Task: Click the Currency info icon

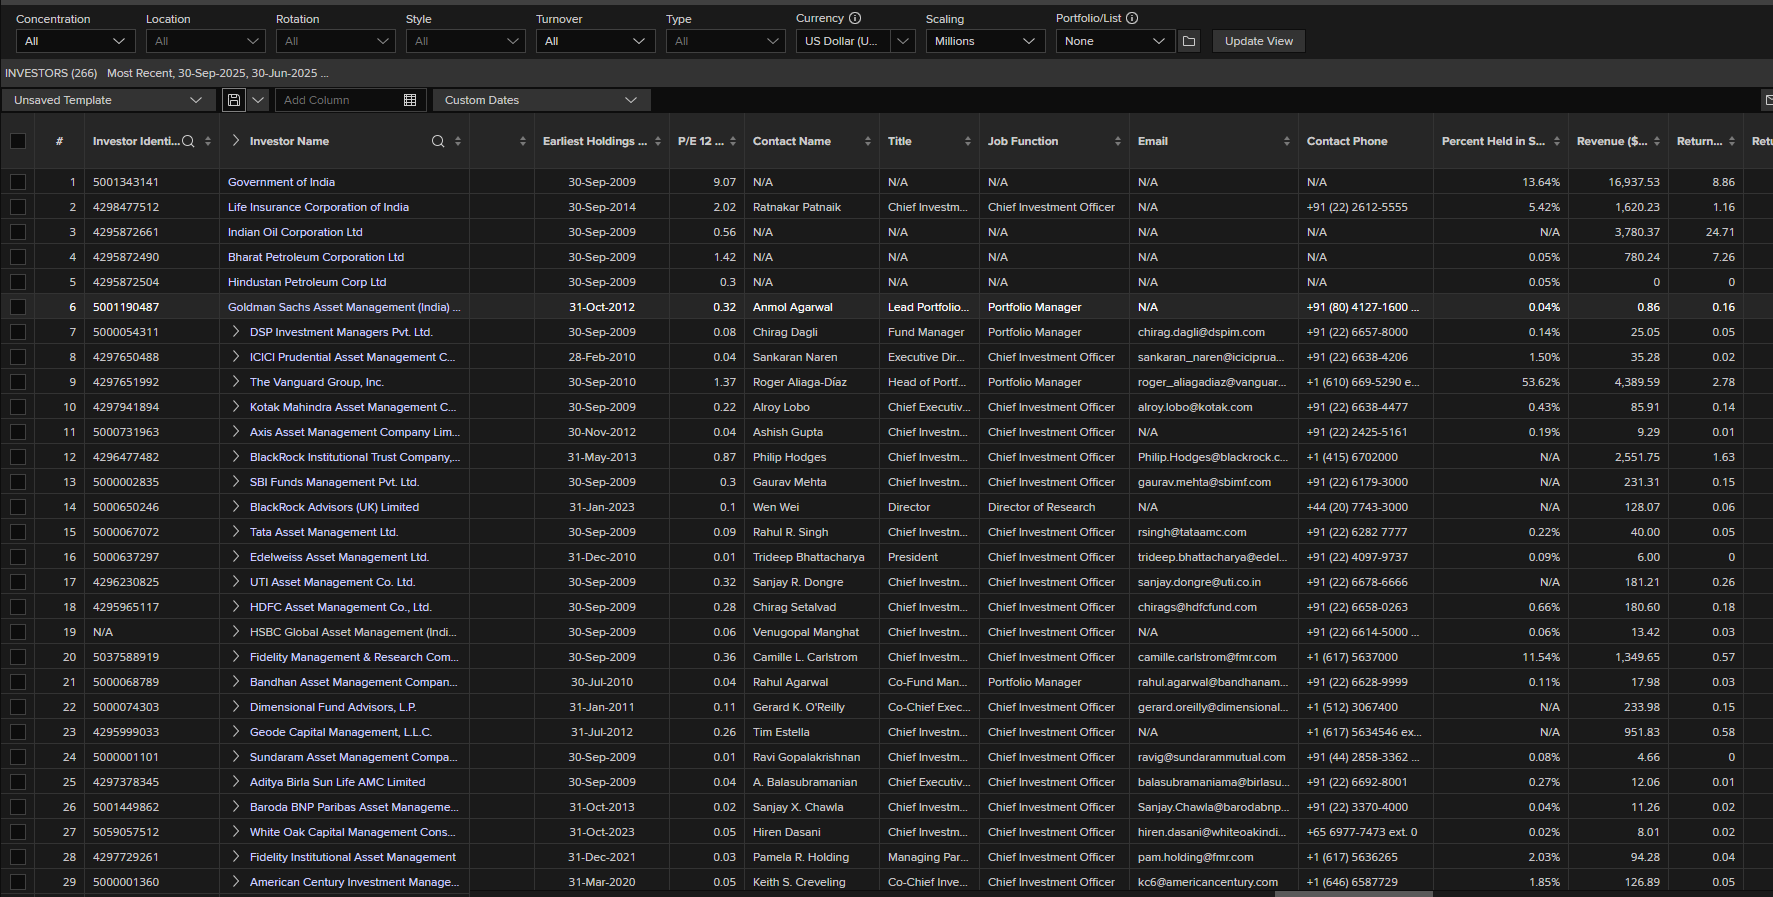Action: [x=855, y=18]
